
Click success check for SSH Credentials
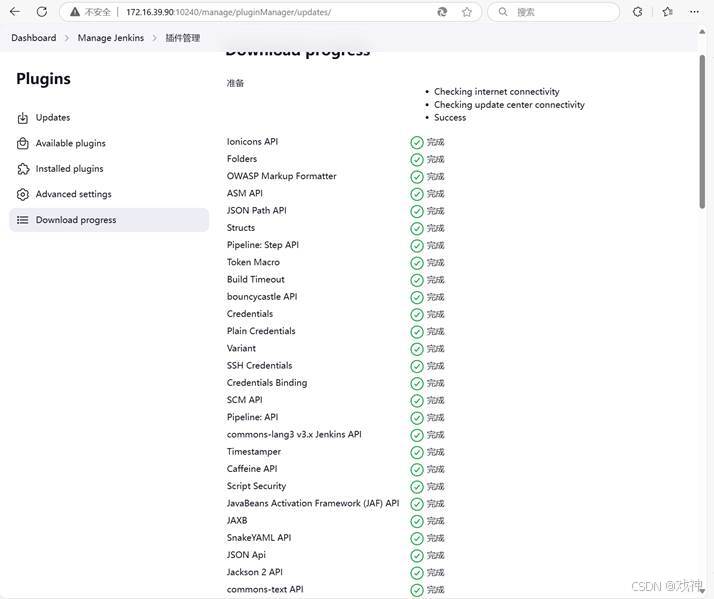point(417,366)
